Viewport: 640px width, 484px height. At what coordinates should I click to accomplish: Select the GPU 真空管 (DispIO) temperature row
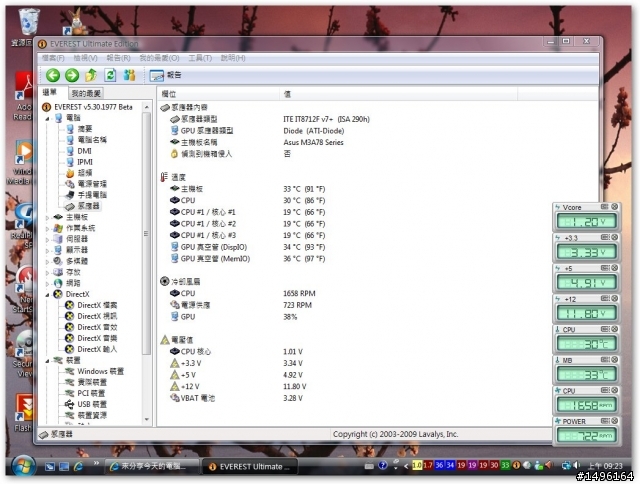point(248,247)
